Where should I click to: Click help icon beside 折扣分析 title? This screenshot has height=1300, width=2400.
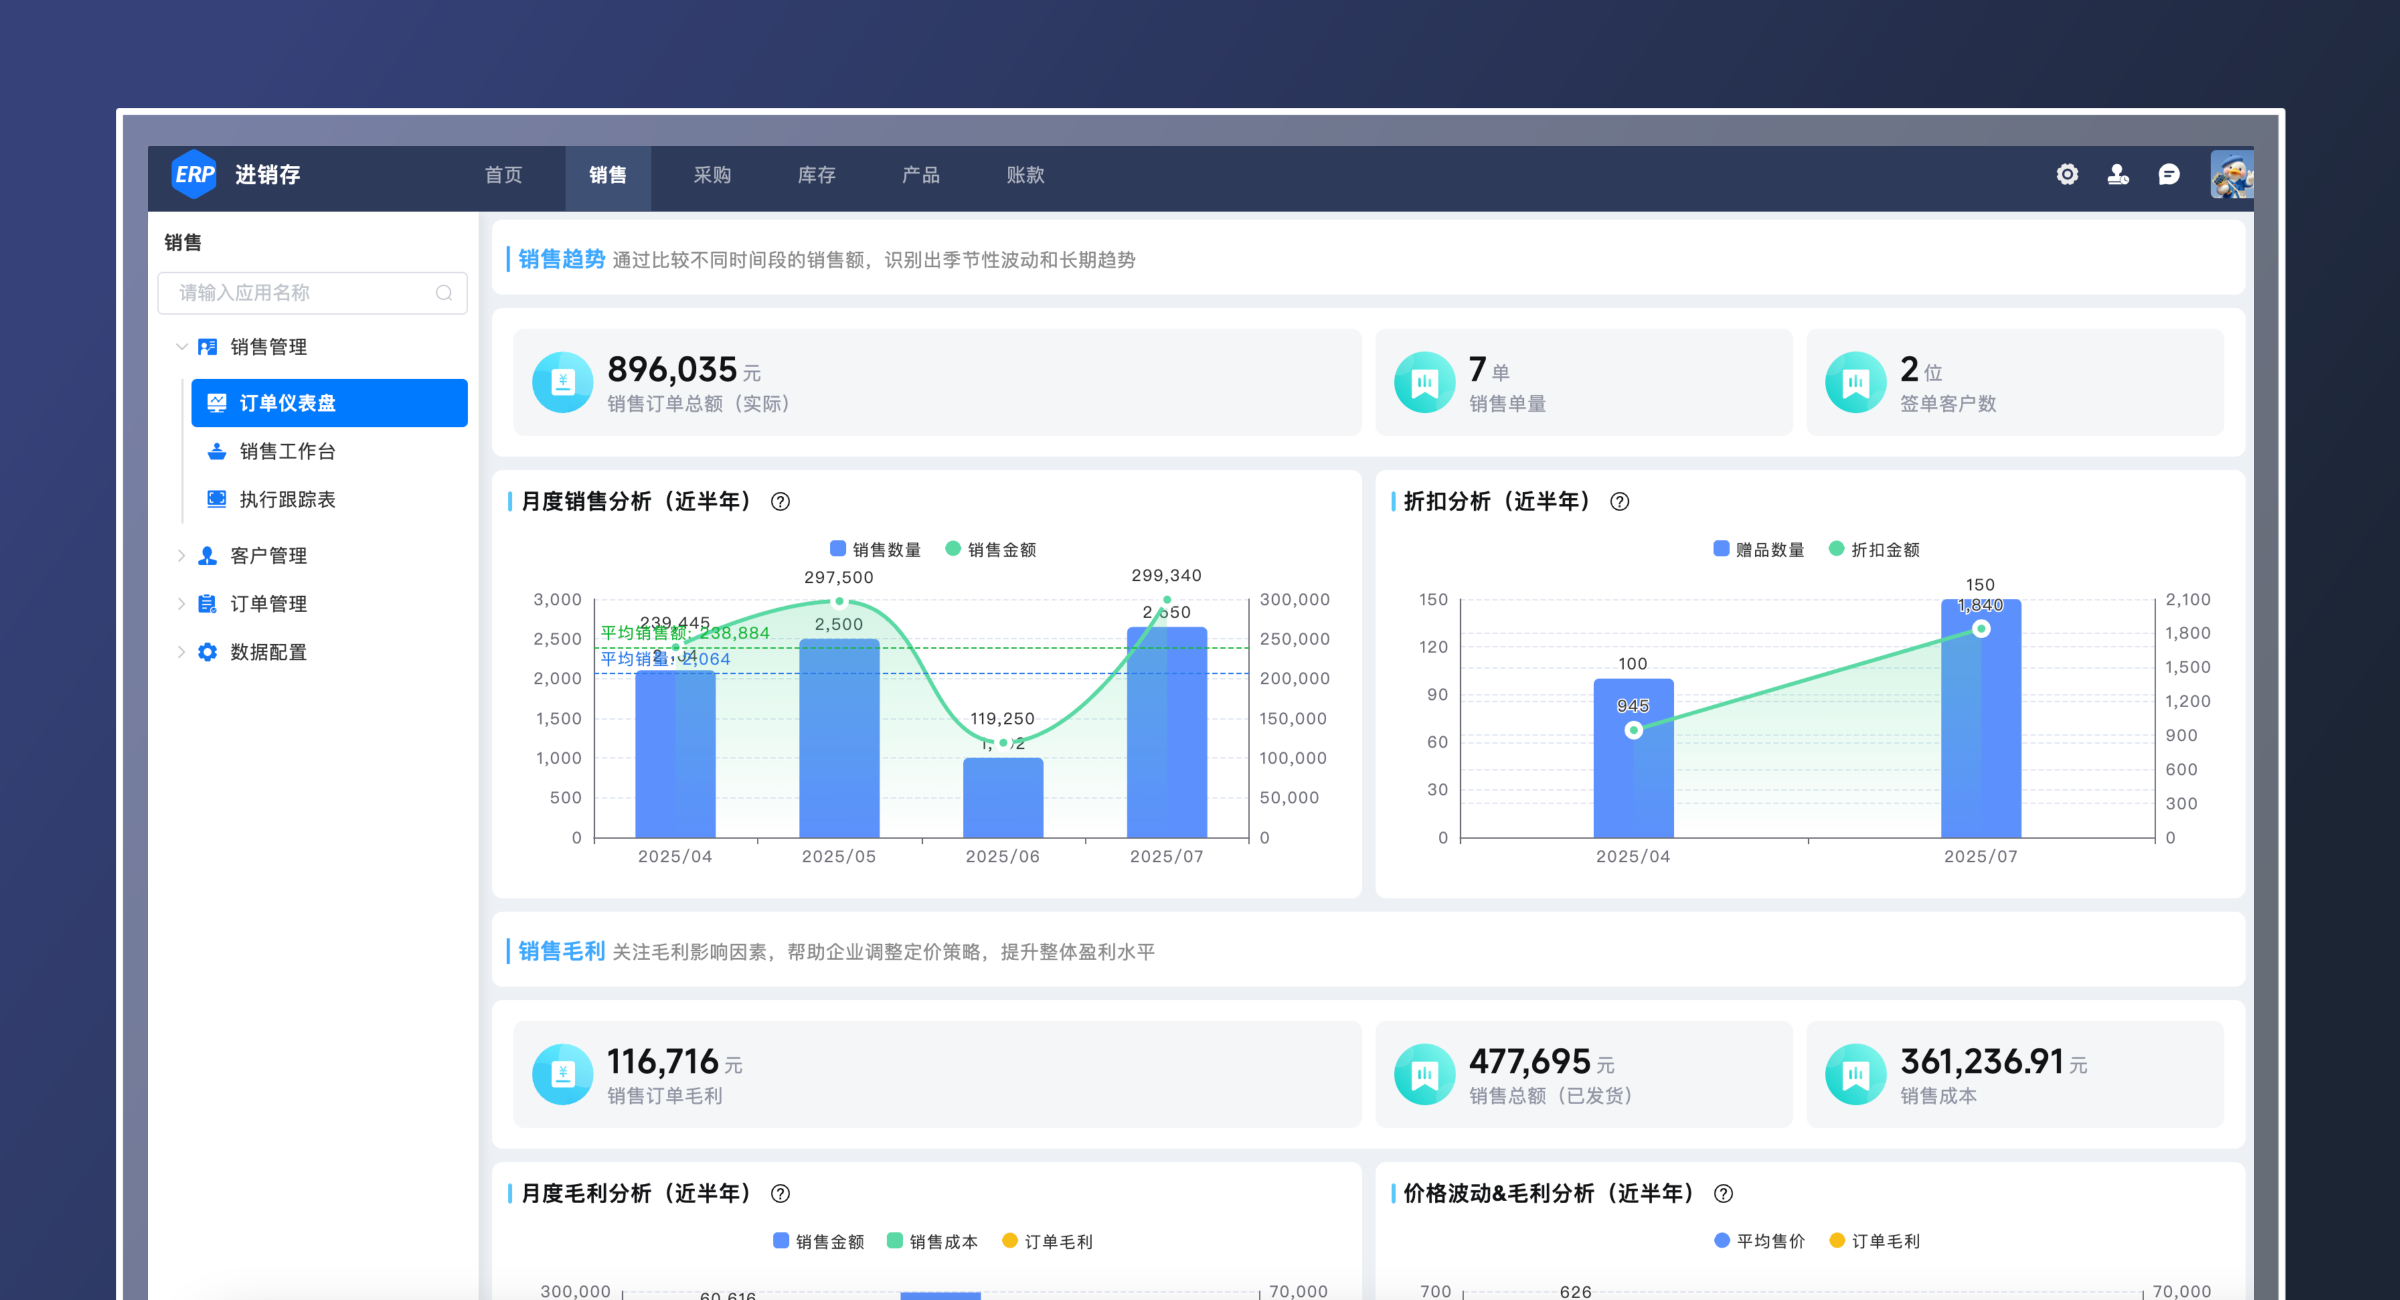point(1620,502)
